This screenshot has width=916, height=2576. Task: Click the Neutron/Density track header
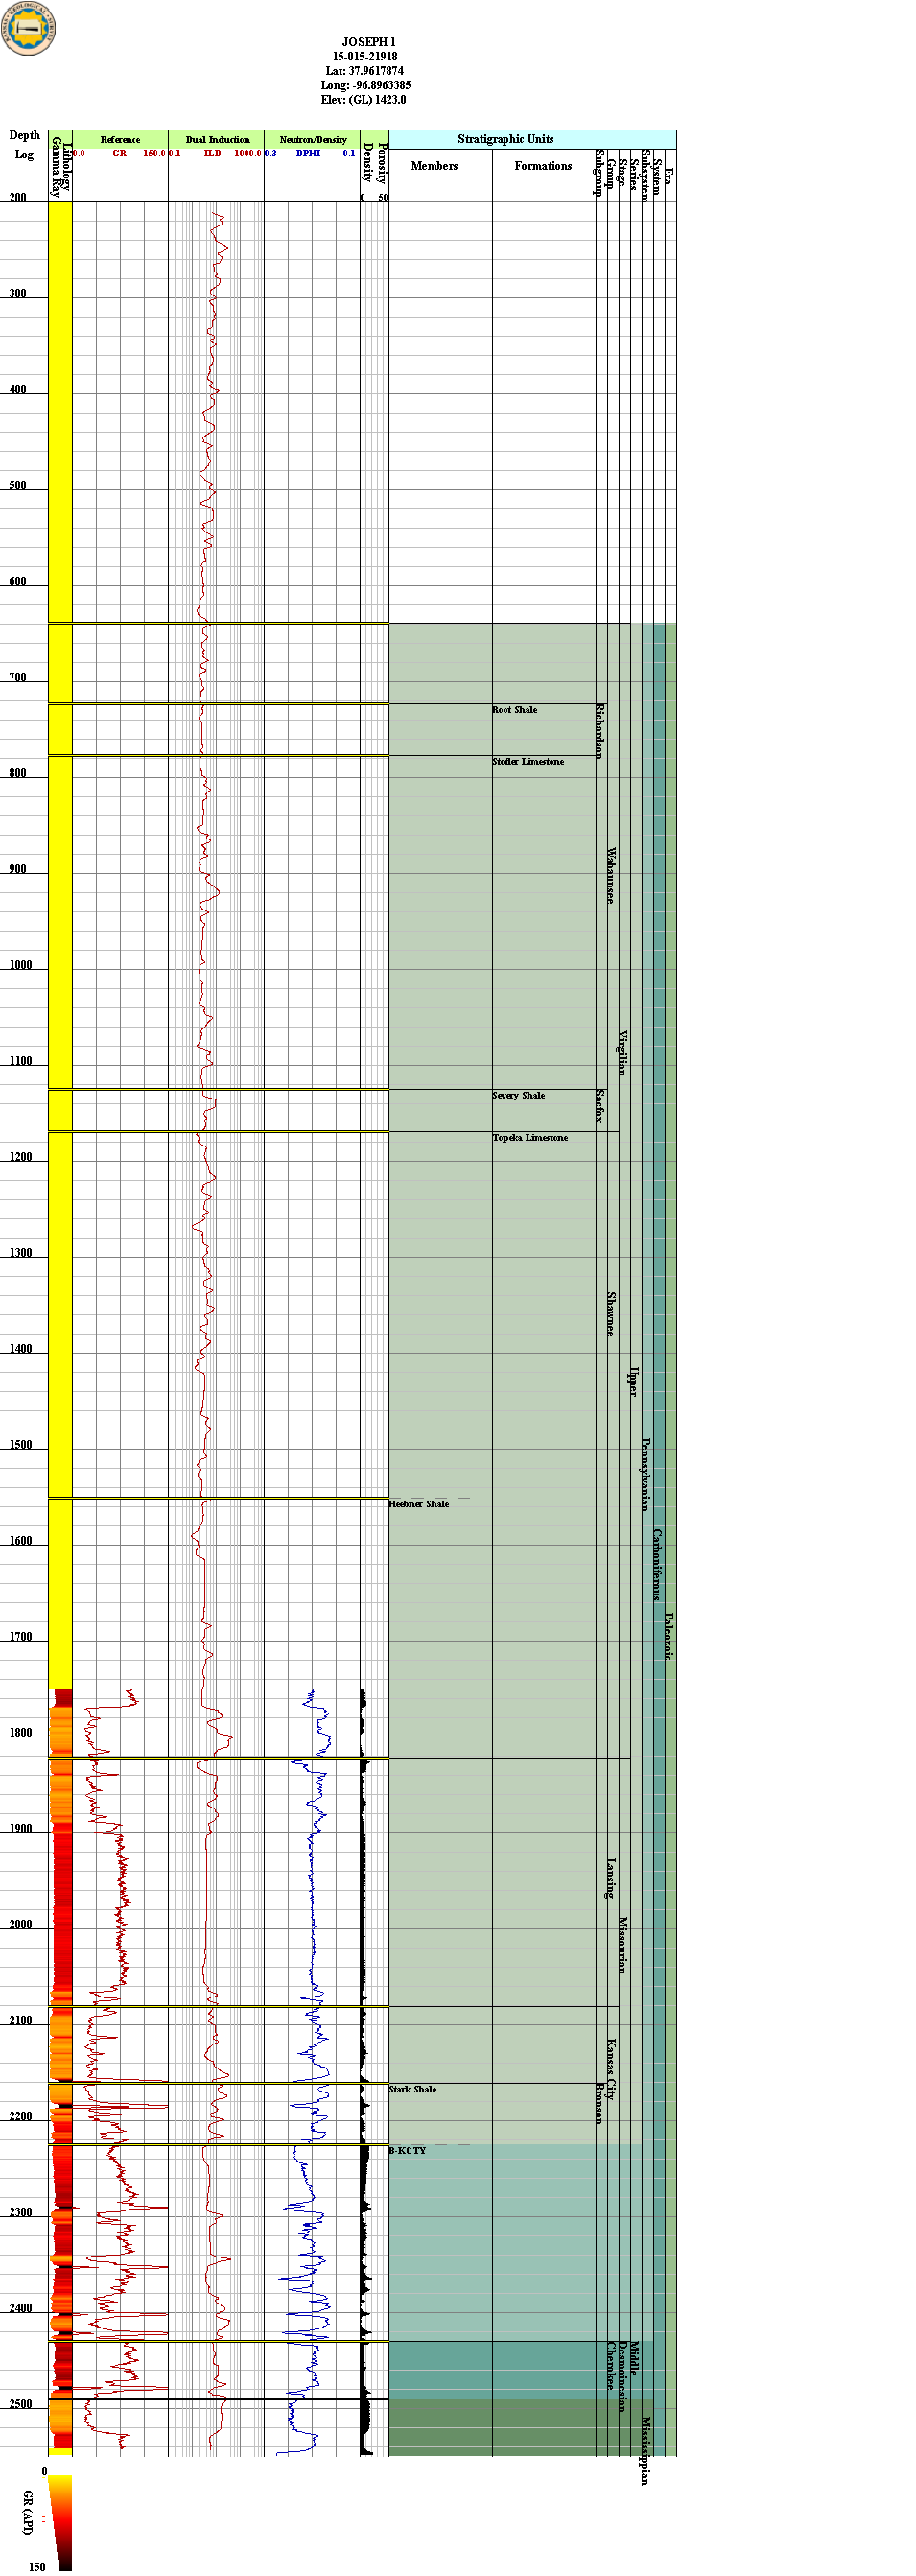[313, 139]
